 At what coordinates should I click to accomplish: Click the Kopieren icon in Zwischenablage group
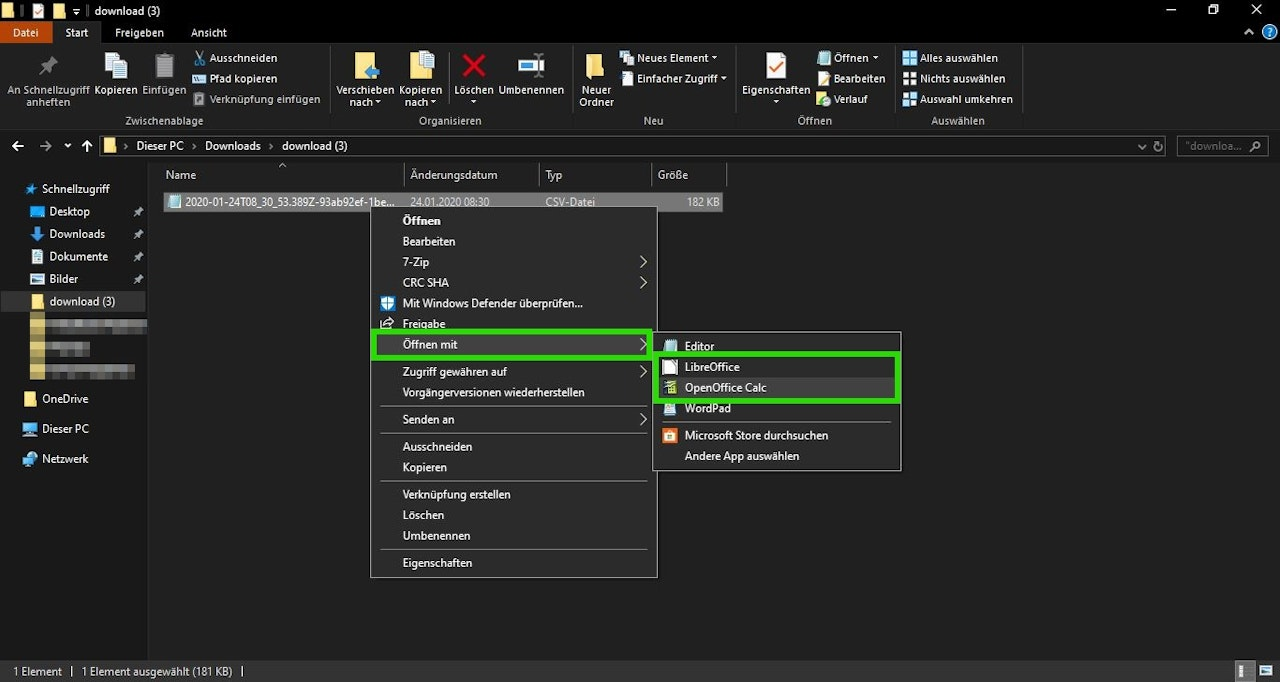tap(116, 67)
